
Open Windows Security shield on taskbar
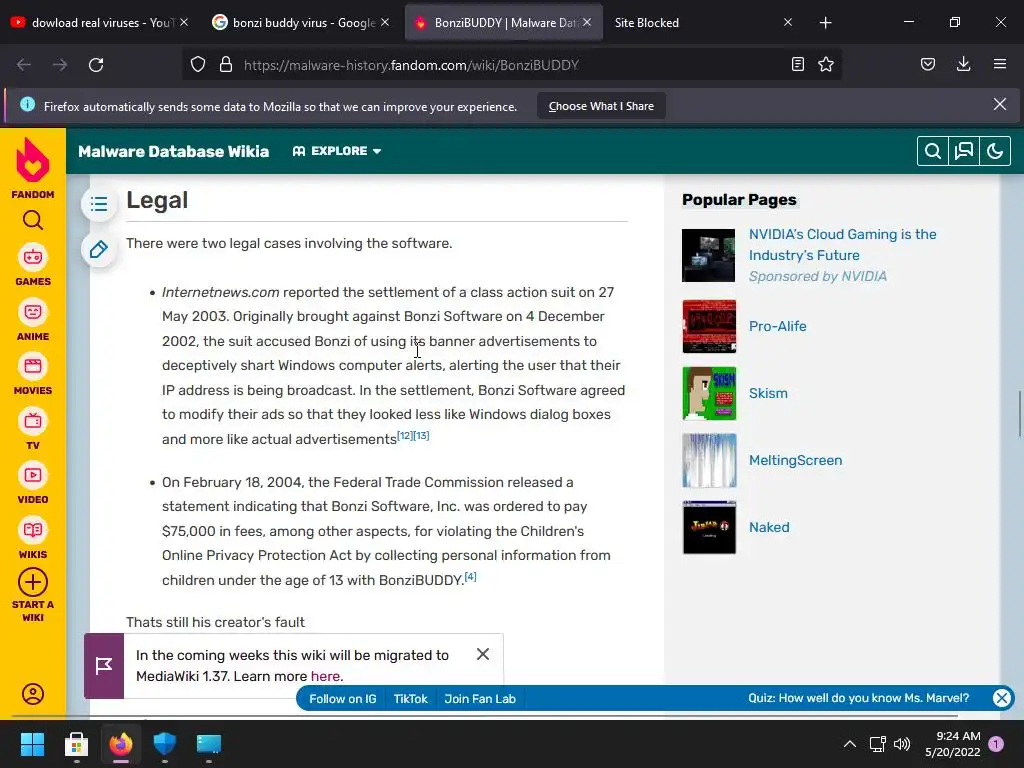click(x=165, y=744)
